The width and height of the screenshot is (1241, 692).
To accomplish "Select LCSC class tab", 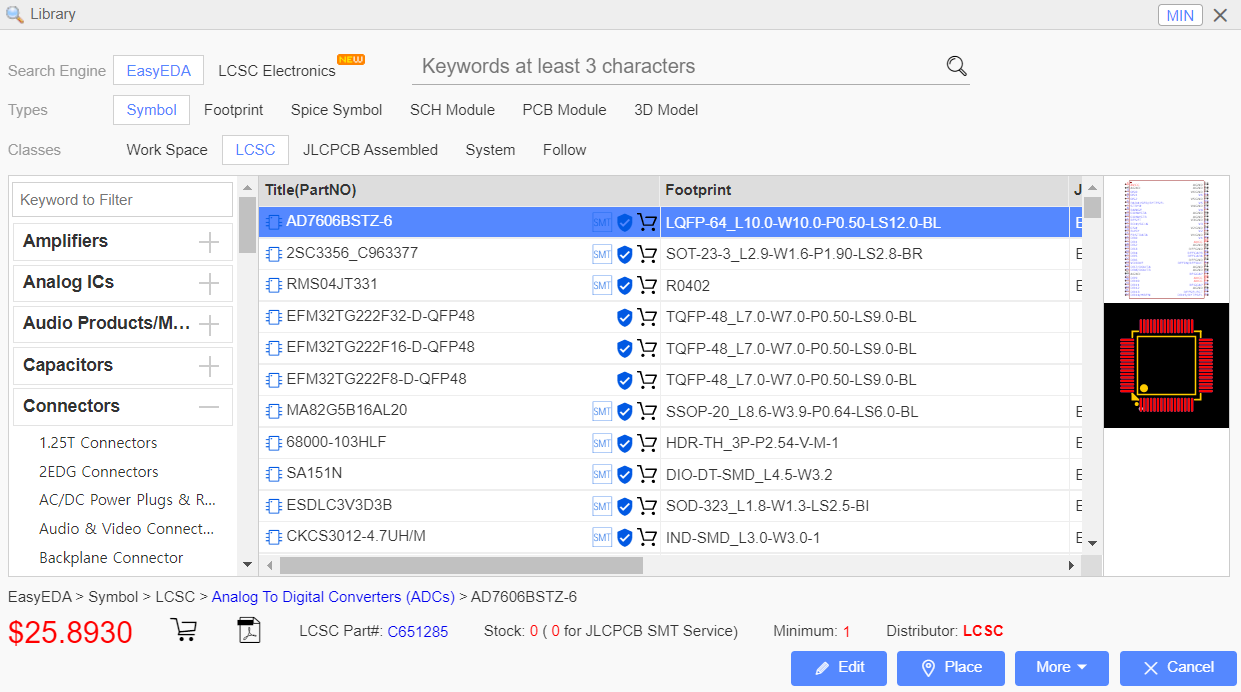I will [255, 150].
